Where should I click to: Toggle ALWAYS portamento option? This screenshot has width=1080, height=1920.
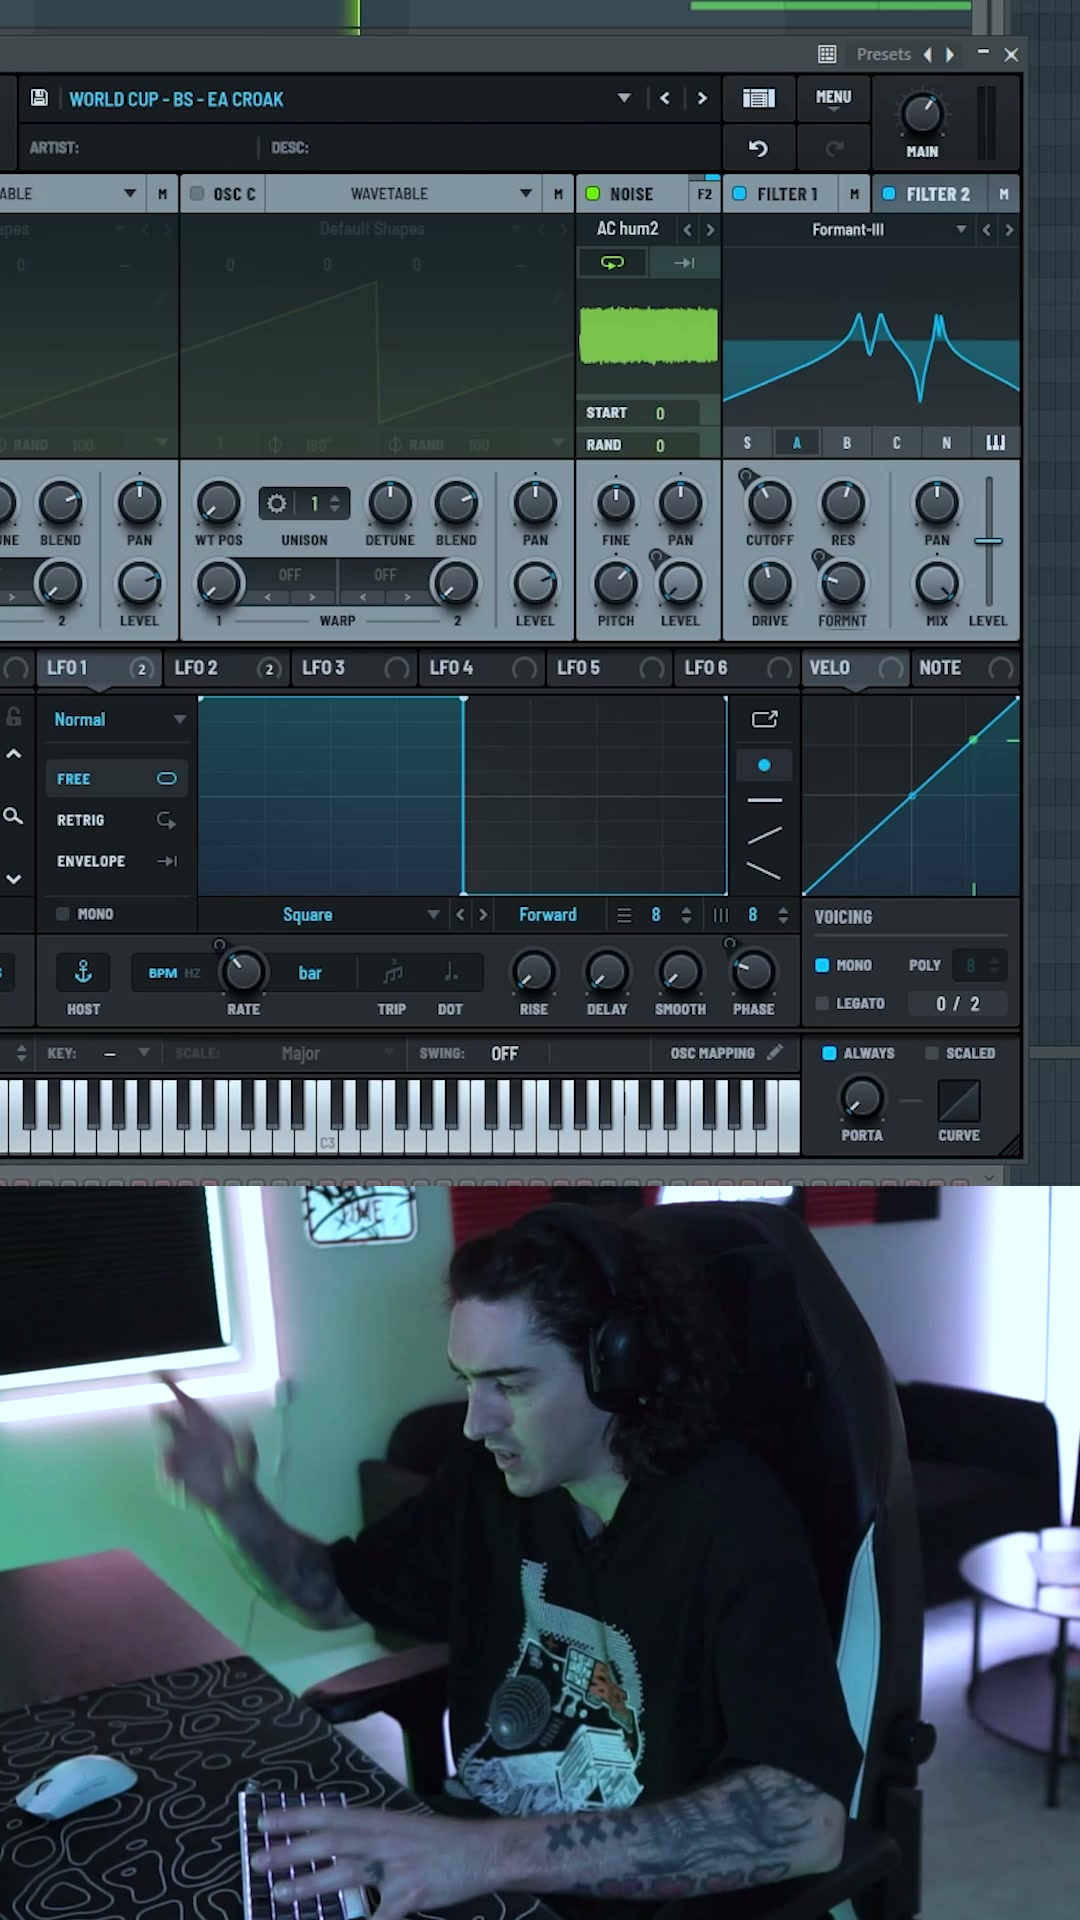[829, 1053]
